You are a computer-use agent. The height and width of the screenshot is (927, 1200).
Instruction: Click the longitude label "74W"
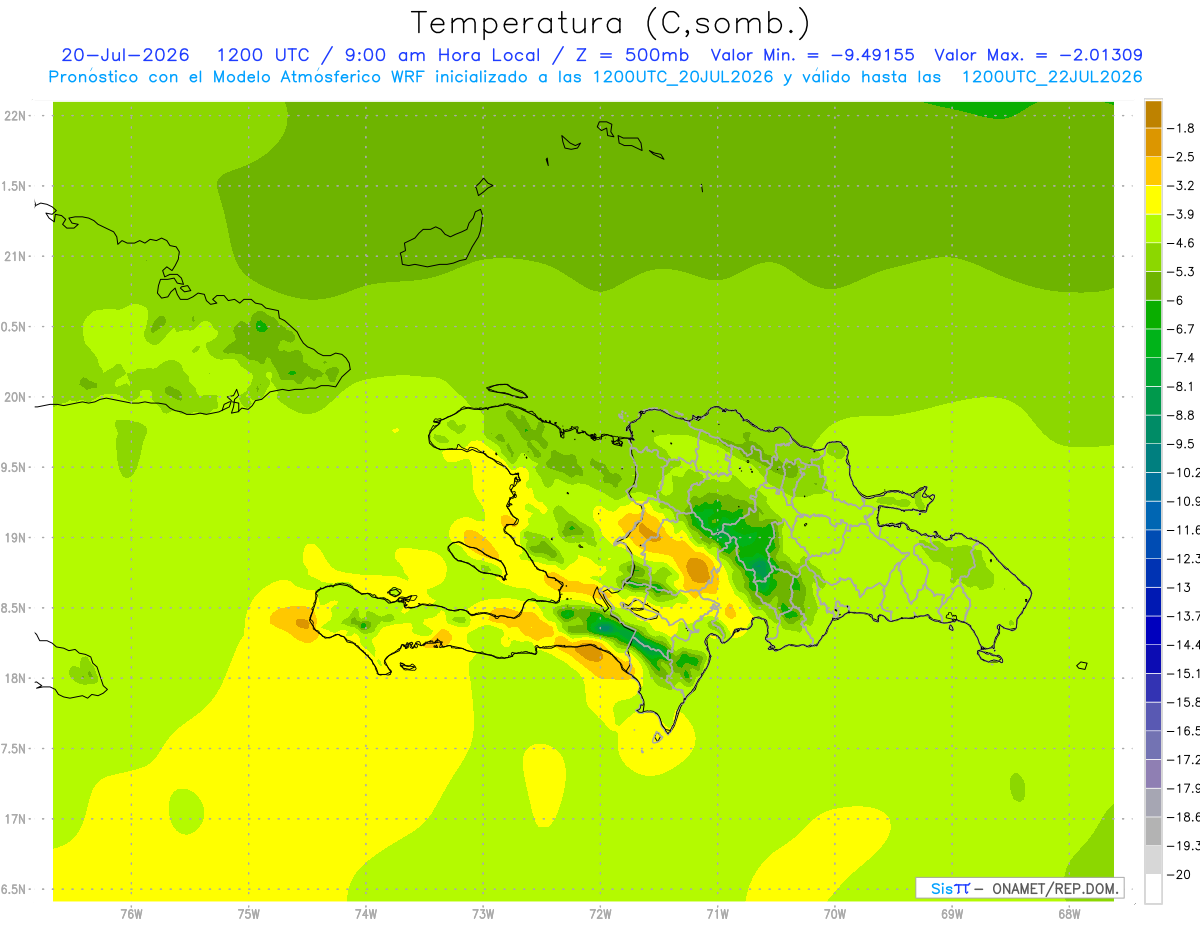[x=365, y=913]
